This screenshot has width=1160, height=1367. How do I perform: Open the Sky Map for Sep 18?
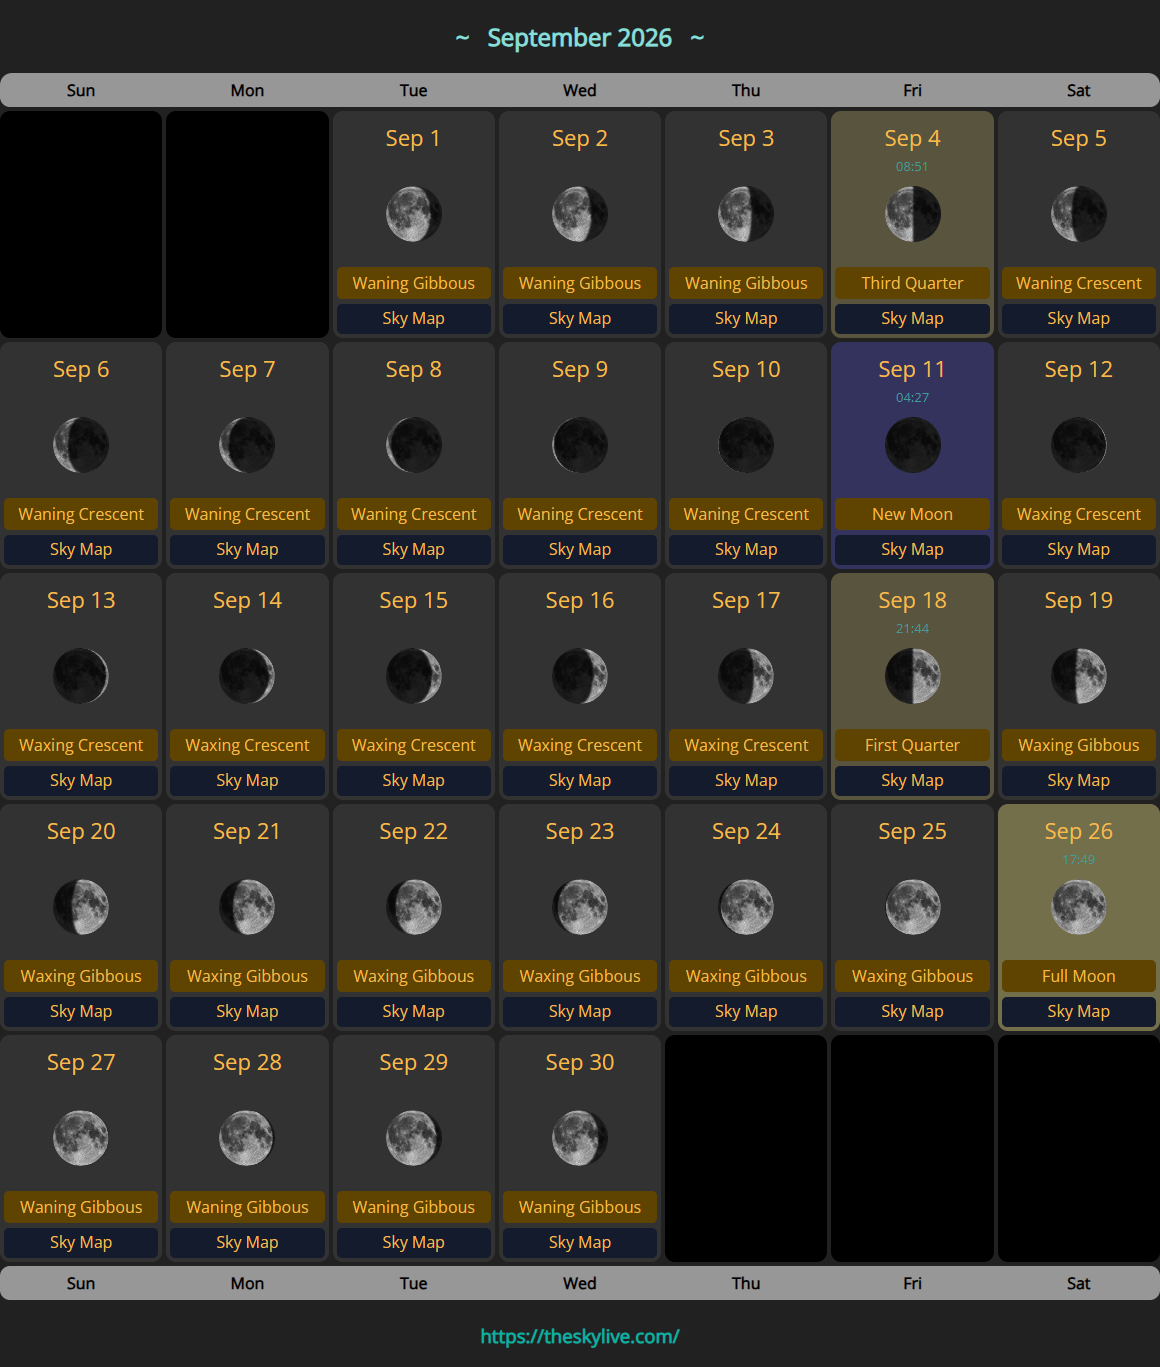(912, 780)
